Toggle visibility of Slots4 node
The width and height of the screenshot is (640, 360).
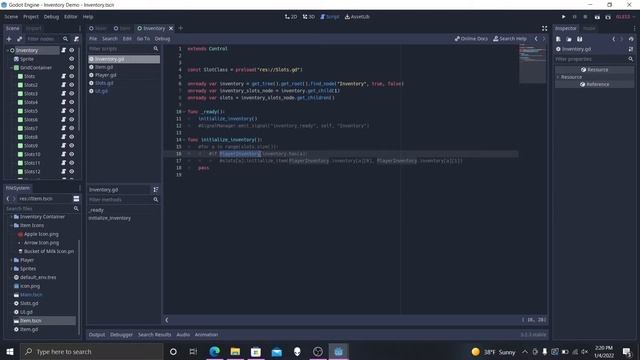[71, 102]
